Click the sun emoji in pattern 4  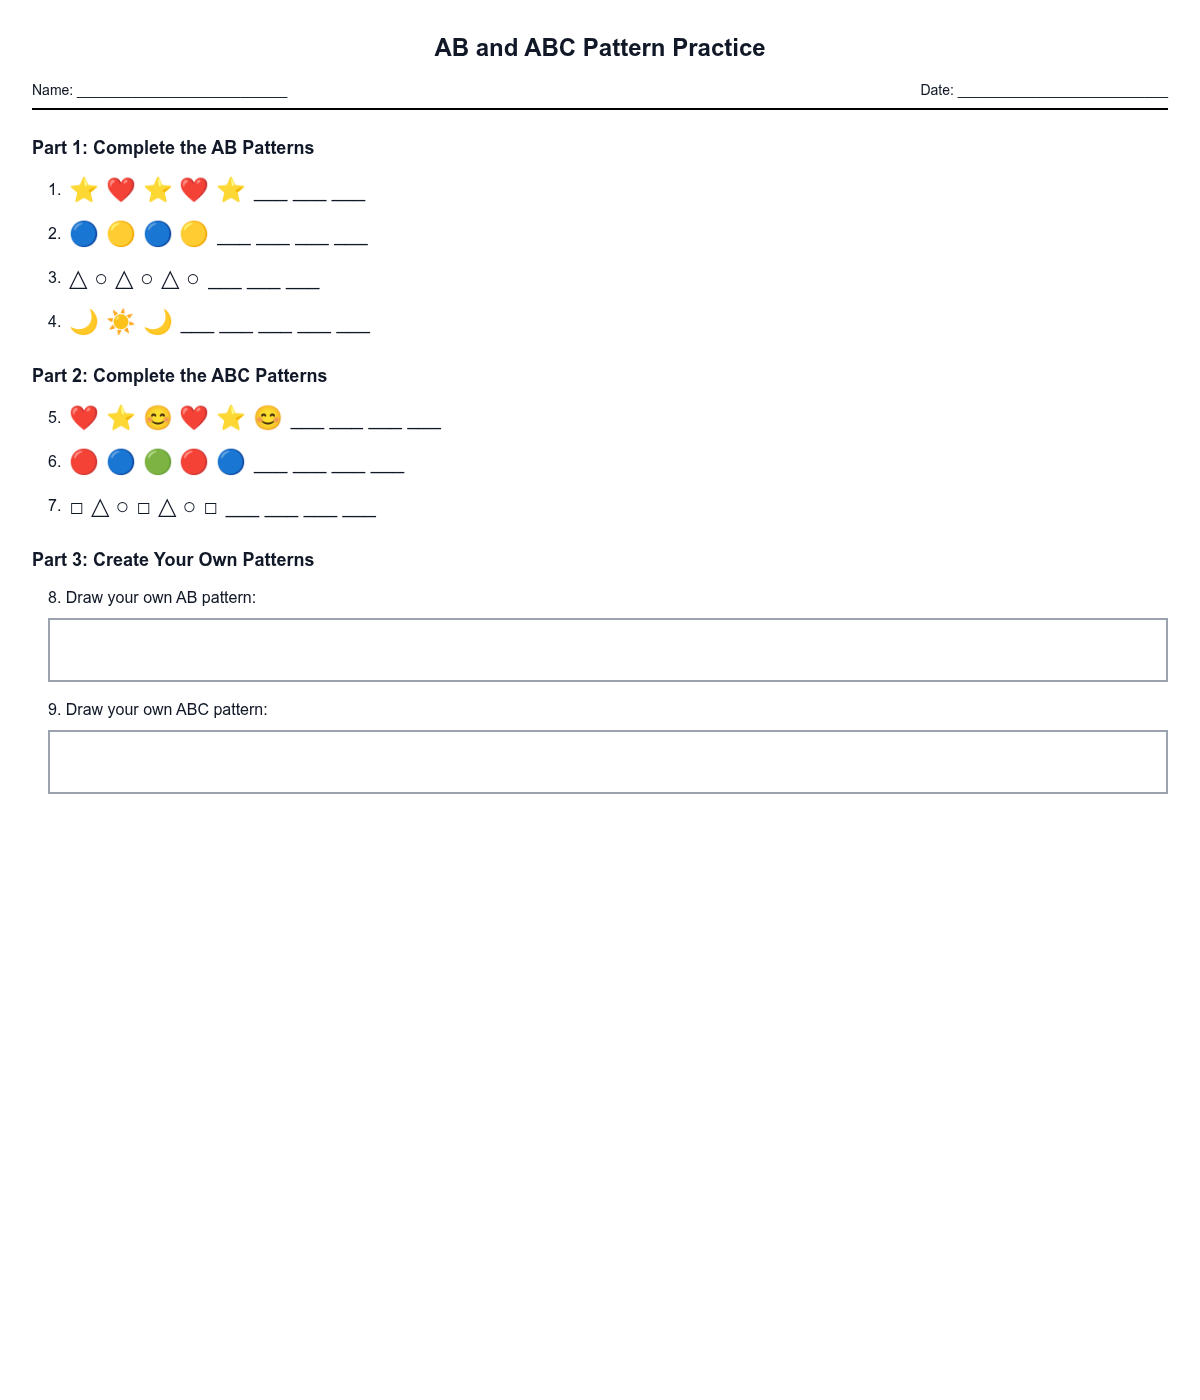pyautogui.click(x=121, y=322)
